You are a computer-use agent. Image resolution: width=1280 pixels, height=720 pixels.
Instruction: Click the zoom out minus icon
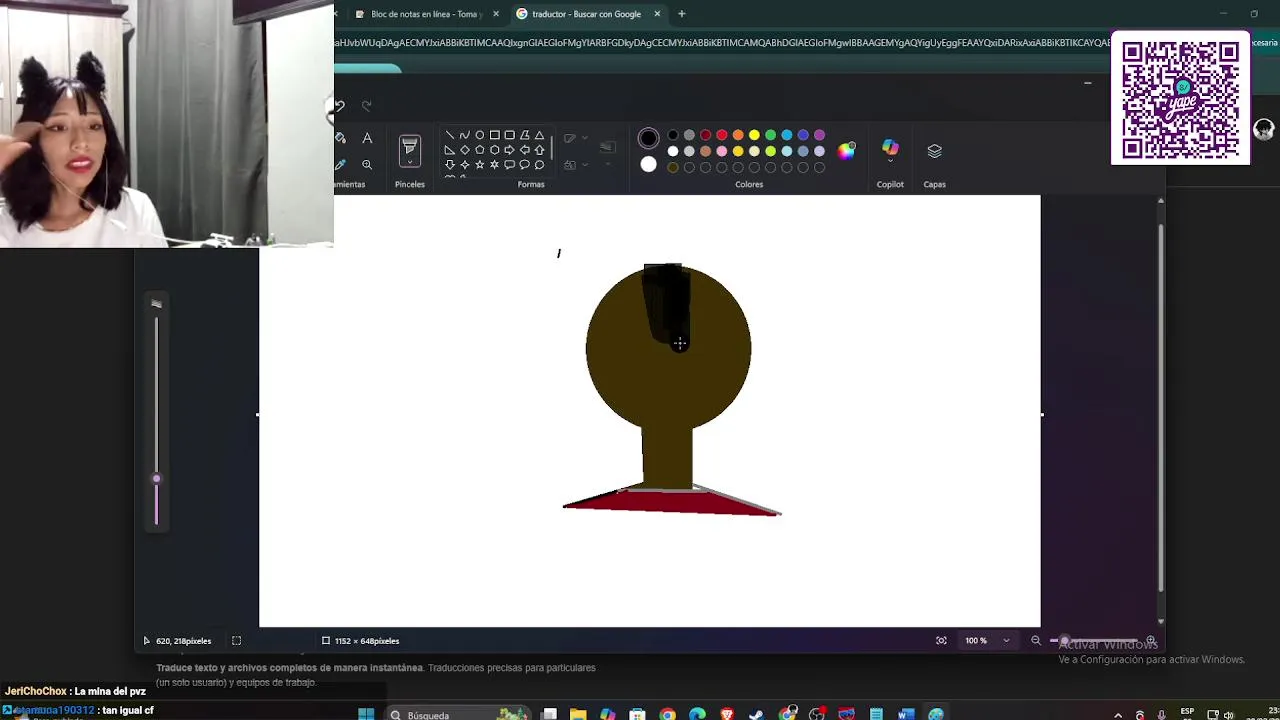(x=1036, y=641)
